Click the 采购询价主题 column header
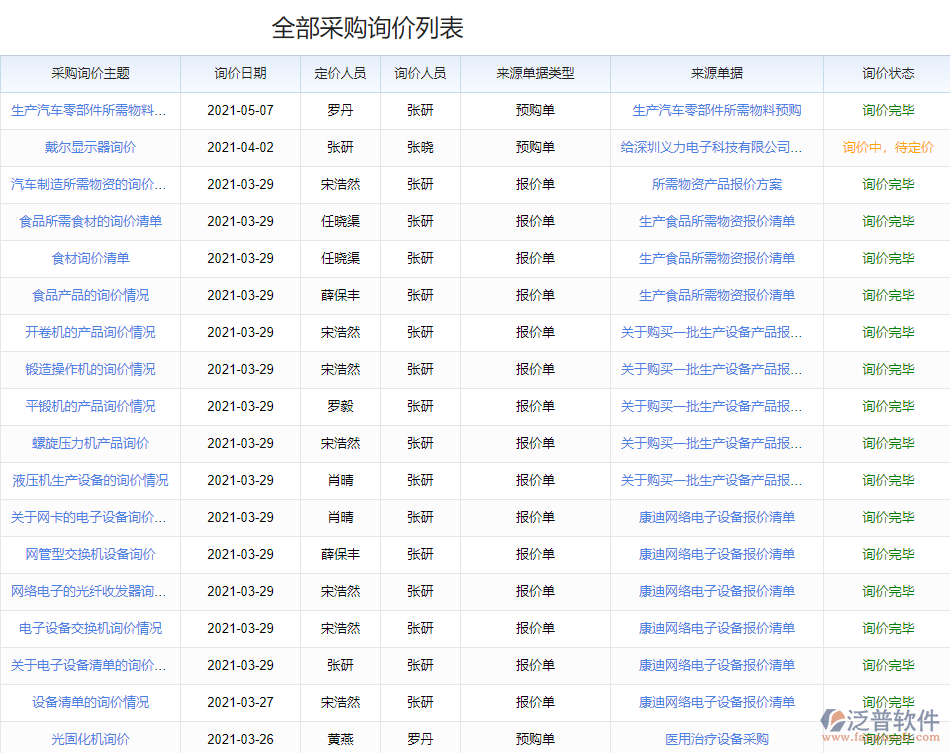This screenshot has height=753, width=950. [90, 73]
